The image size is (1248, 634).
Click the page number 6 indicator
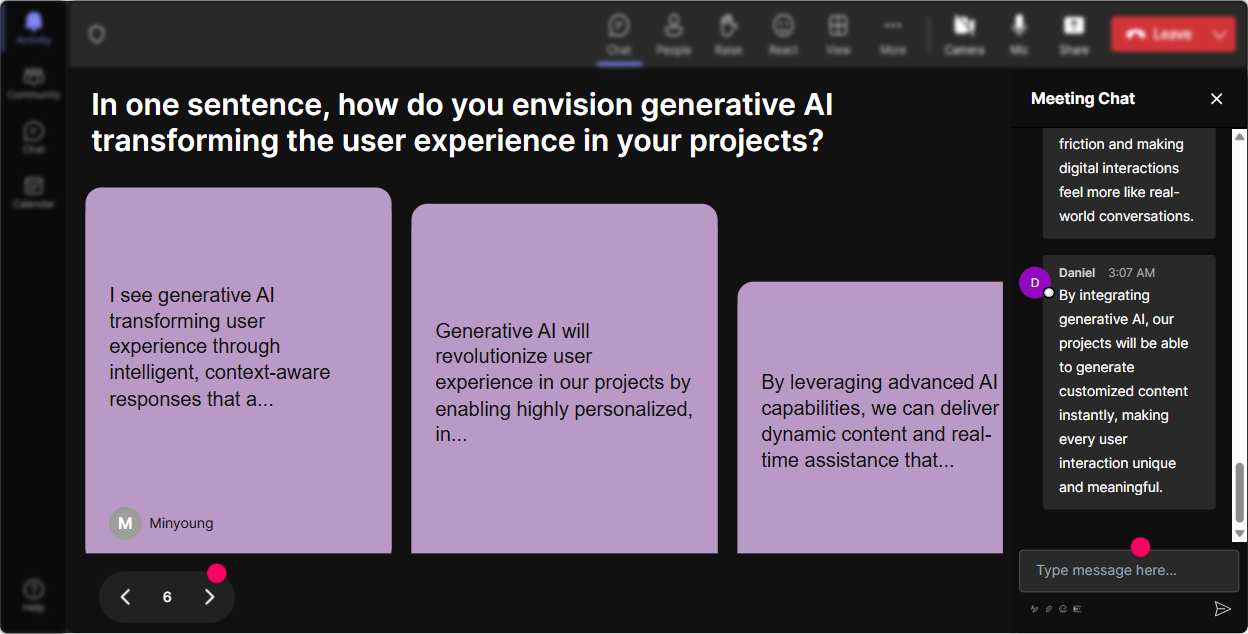coord(167,597)
